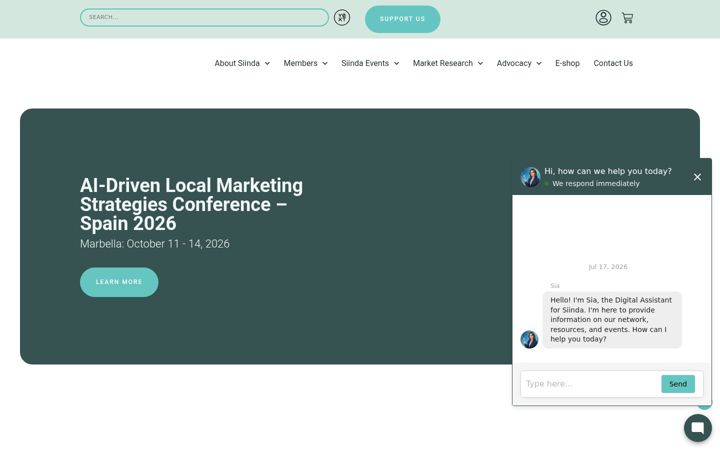720x450 pixels.
Task: Go to the E-shop page
Action: coord(567,63)
